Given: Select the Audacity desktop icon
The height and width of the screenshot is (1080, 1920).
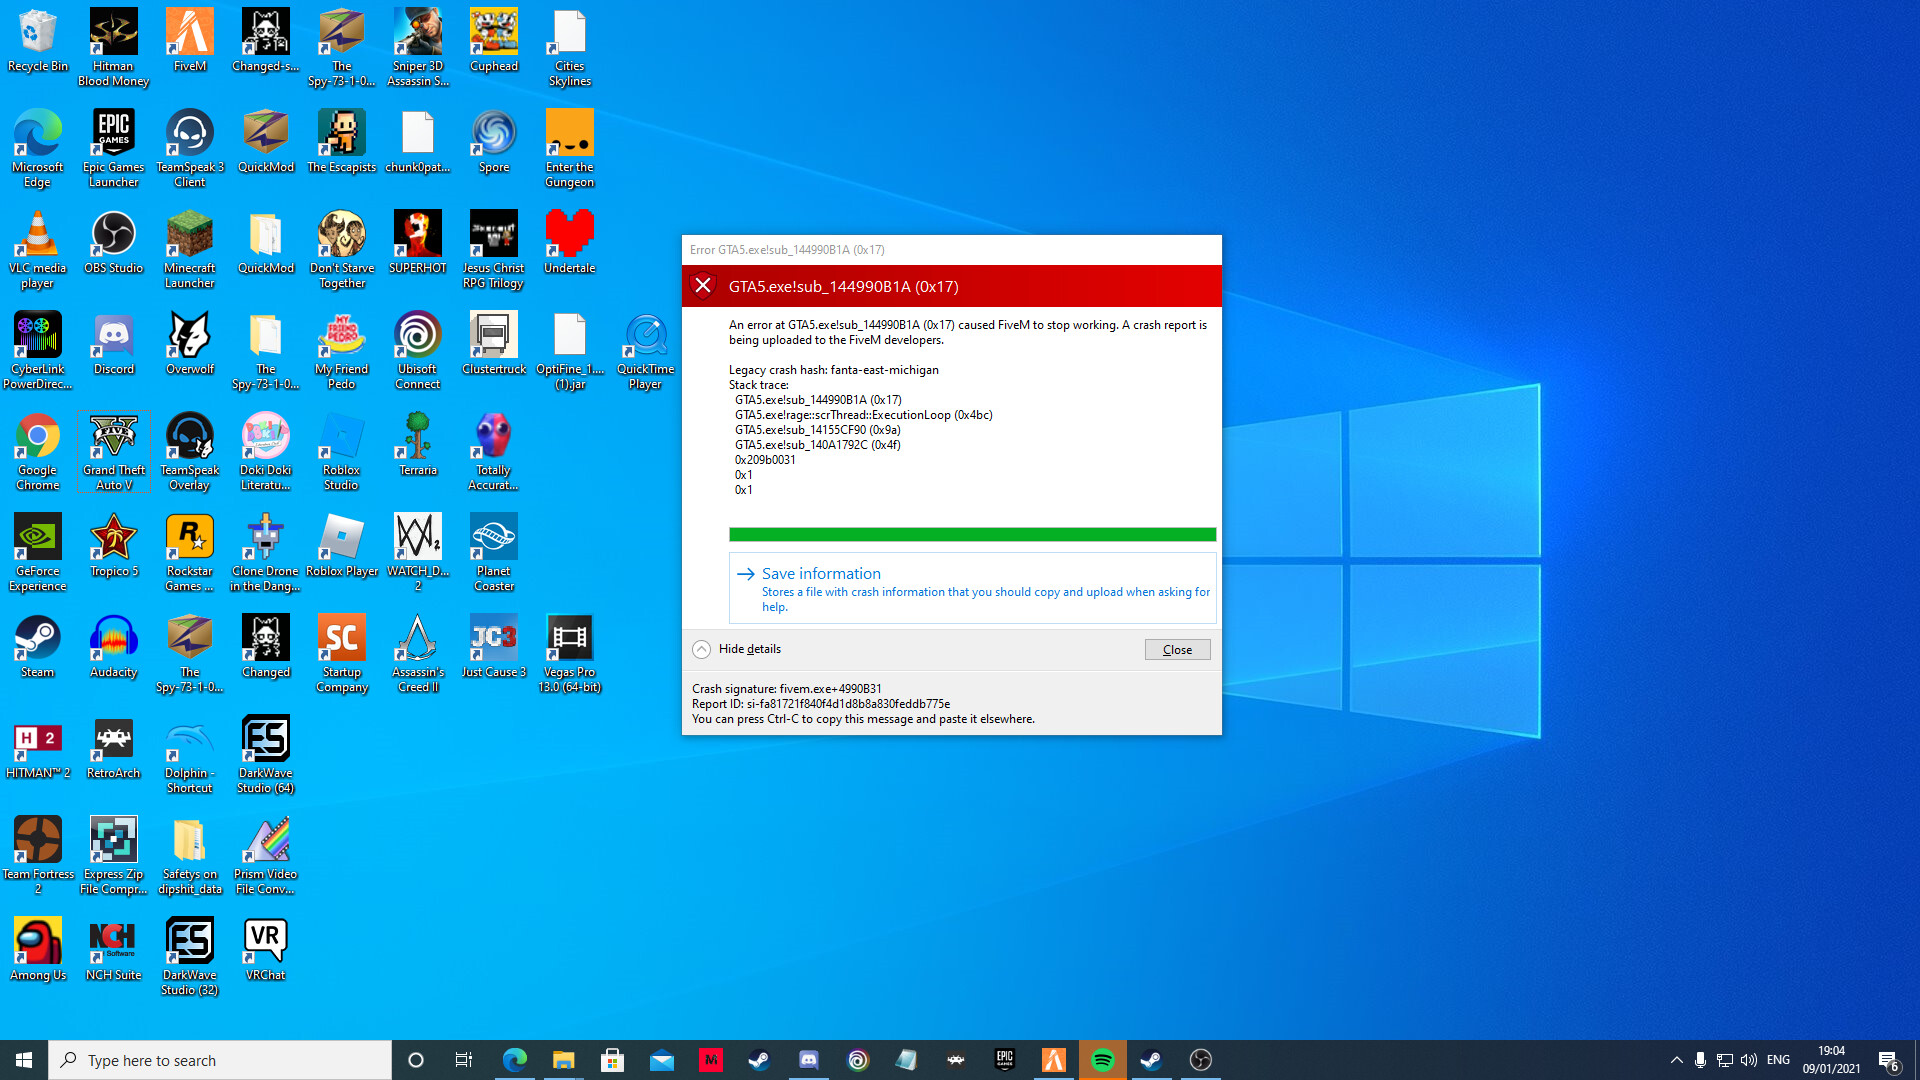Looking at the screenshot, I should tap(114, 648).
